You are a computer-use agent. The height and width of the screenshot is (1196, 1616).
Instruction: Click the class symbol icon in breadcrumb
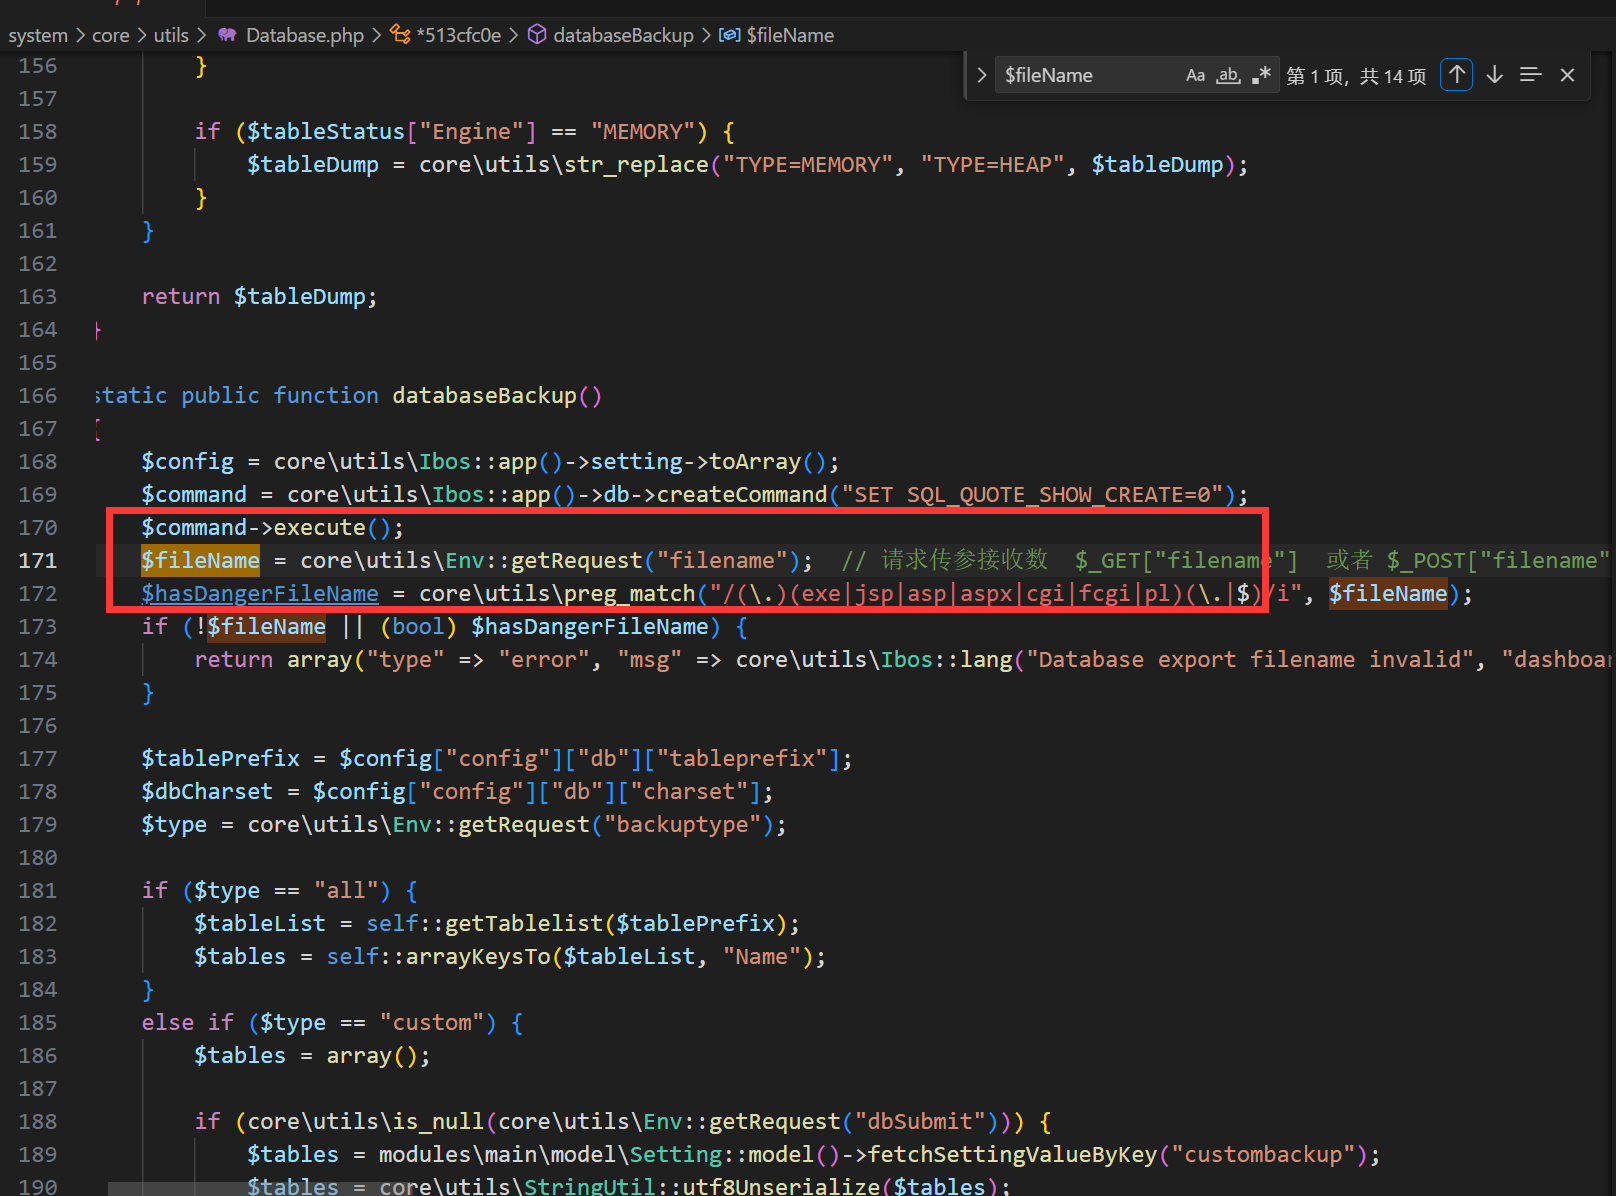pos(400,35)
